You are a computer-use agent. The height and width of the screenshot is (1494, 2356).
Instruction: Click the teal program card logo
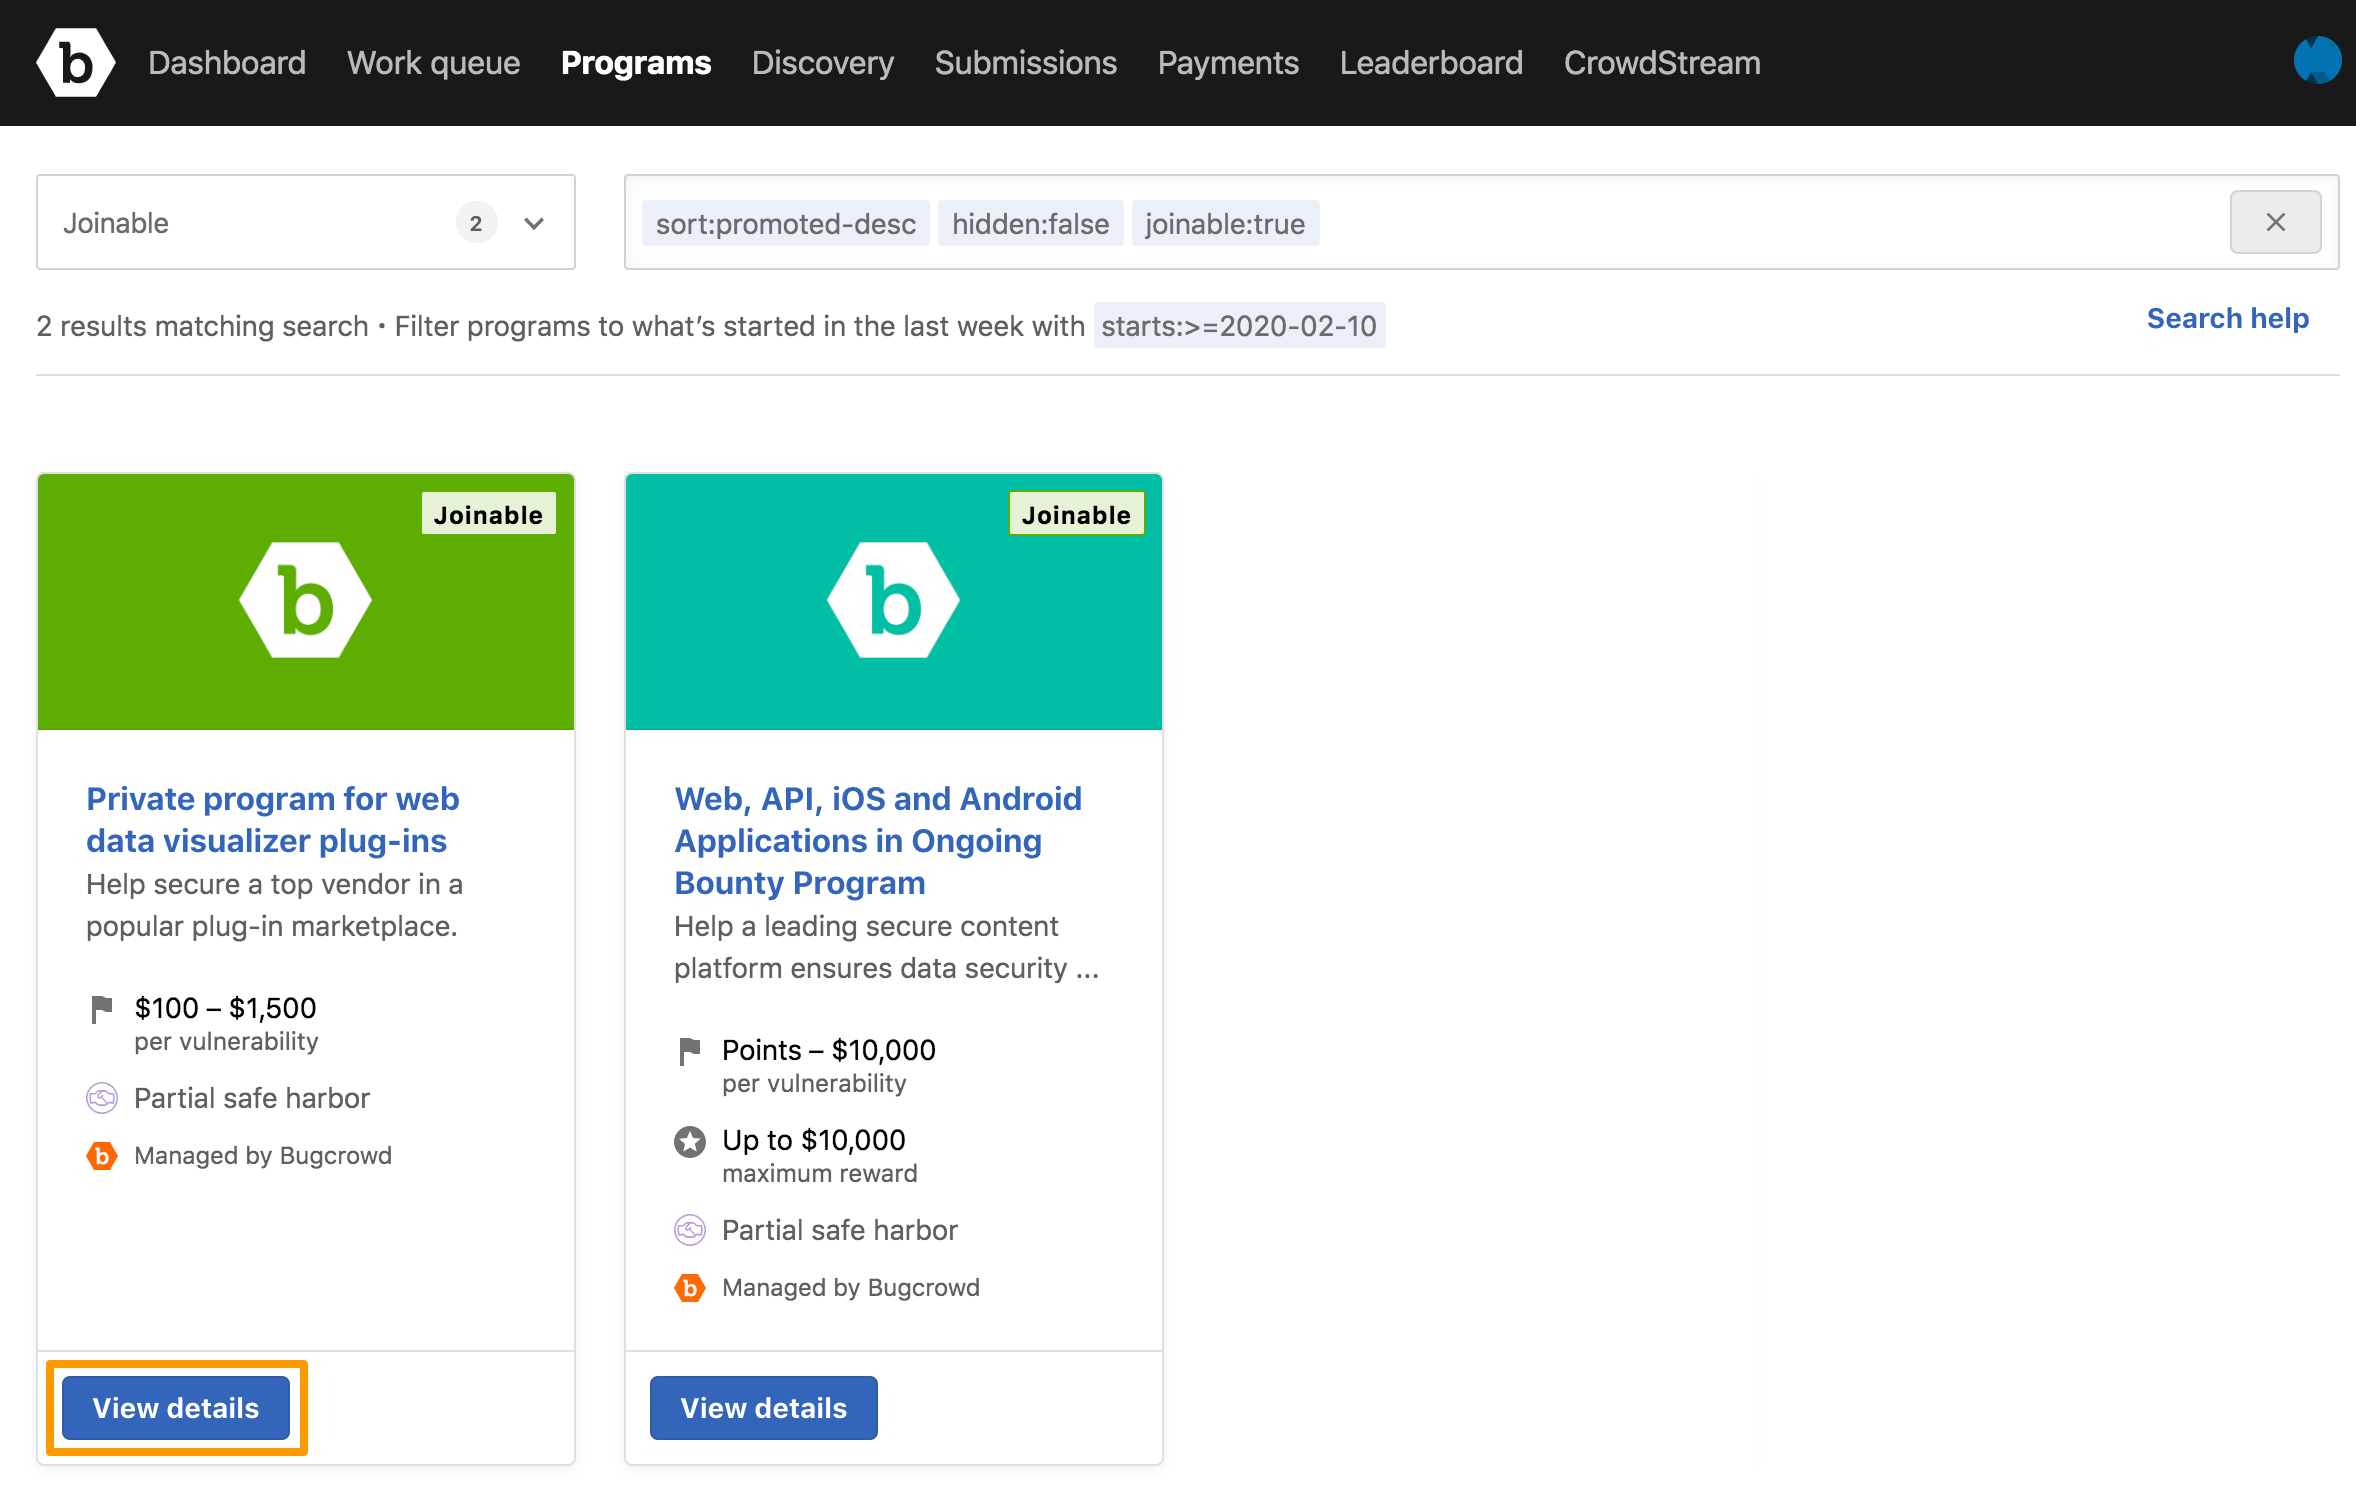(x=893, y=600)
